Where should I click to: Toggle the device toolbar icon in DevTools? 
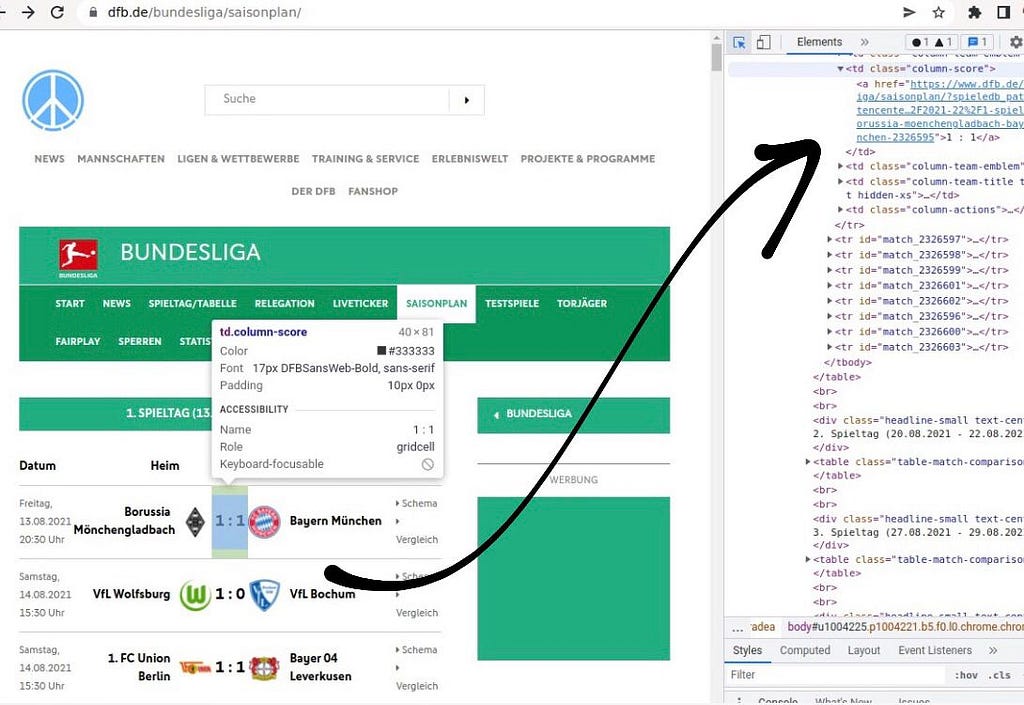[x=763, y=42]
